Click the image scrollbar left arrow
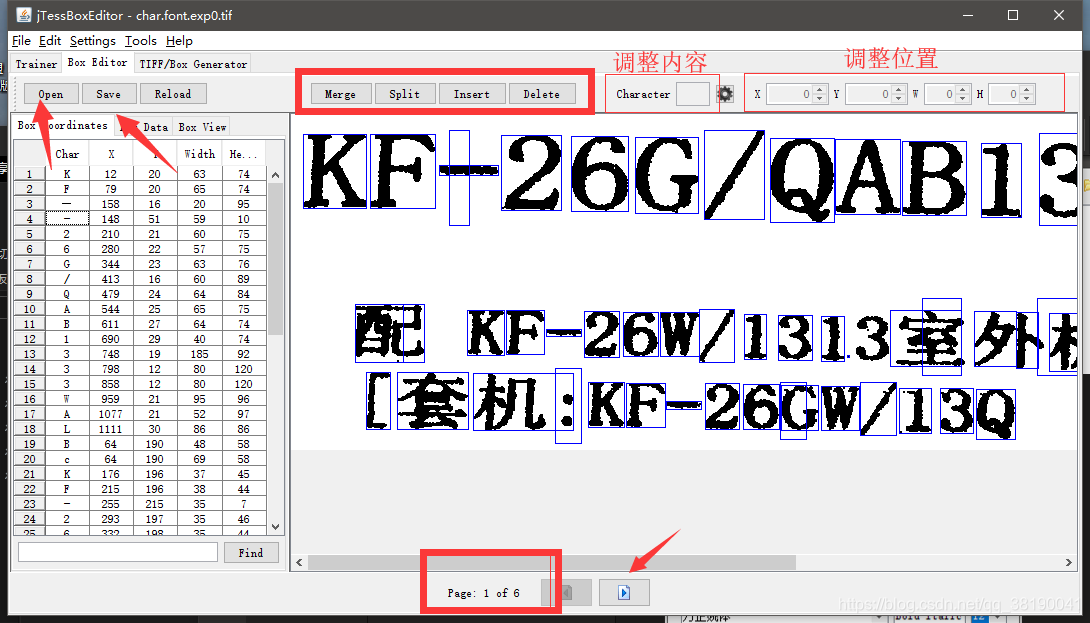Screen dimensions: 1090x623 pyautogui.click(x=300, y=562)
